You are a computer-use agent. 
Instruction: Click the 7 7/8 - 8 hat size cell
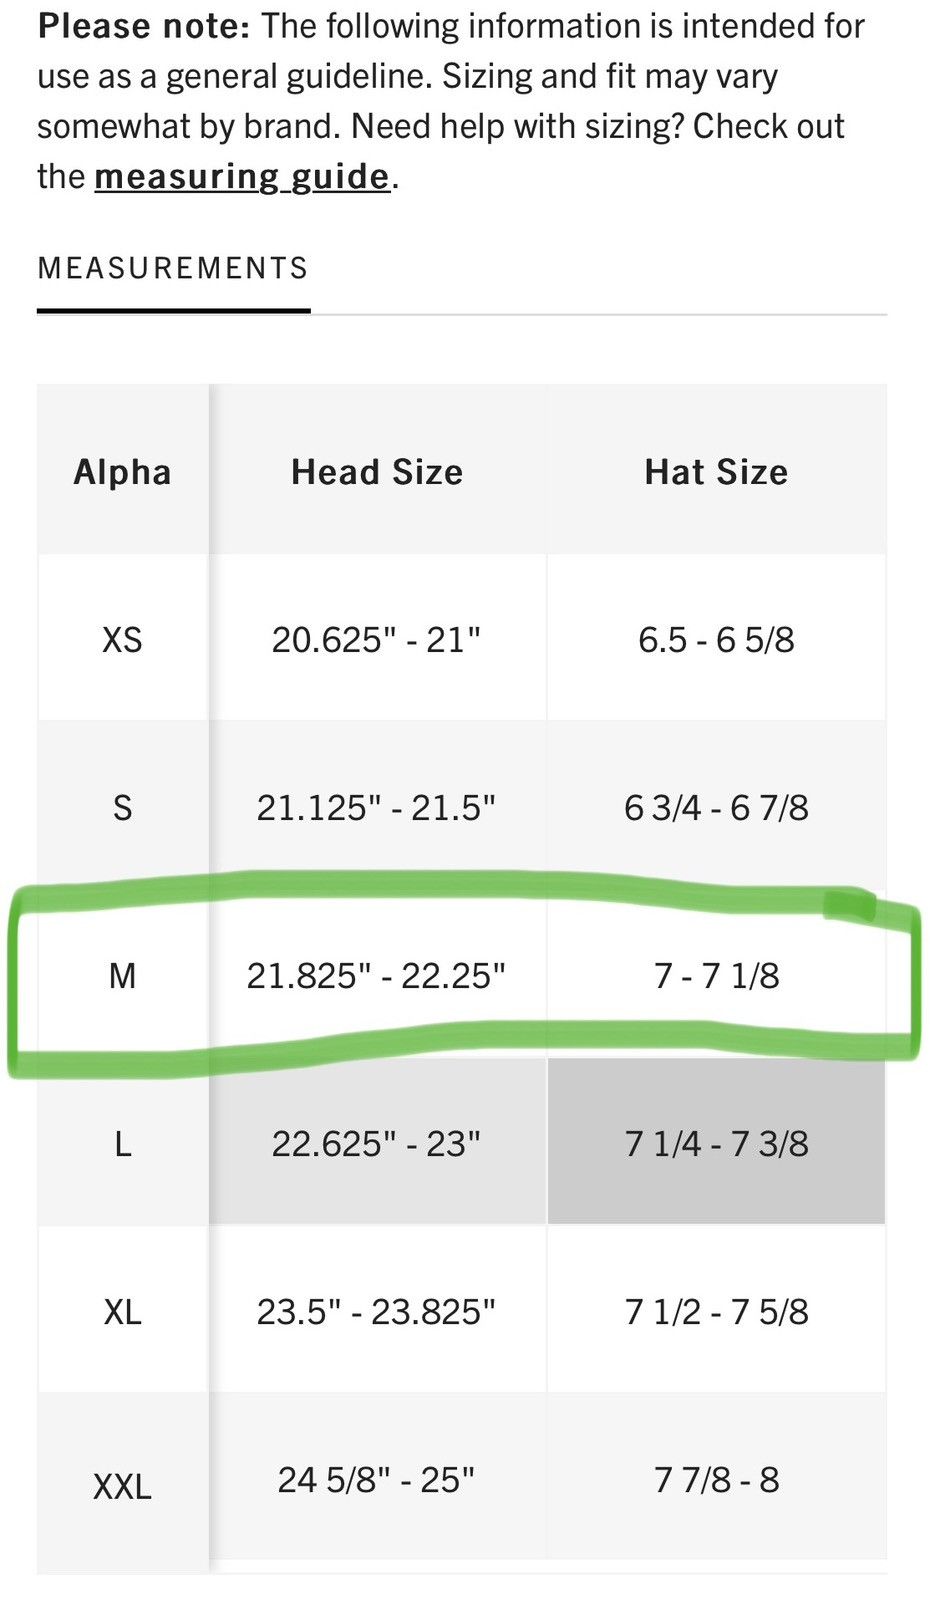[716, 1479]
